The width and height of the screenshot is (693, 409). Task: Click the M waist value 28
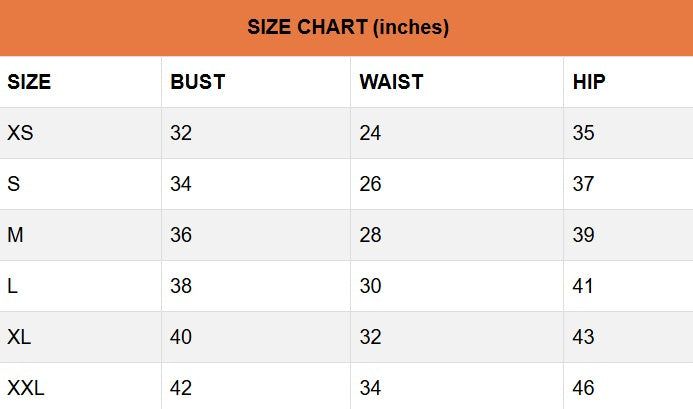370,235
